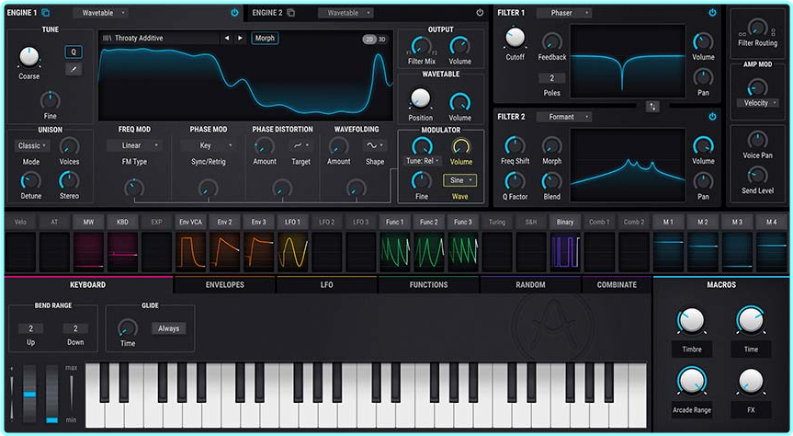
Task: Click the Filter 2 Q Factor knob
Action: tap(515, 181)
